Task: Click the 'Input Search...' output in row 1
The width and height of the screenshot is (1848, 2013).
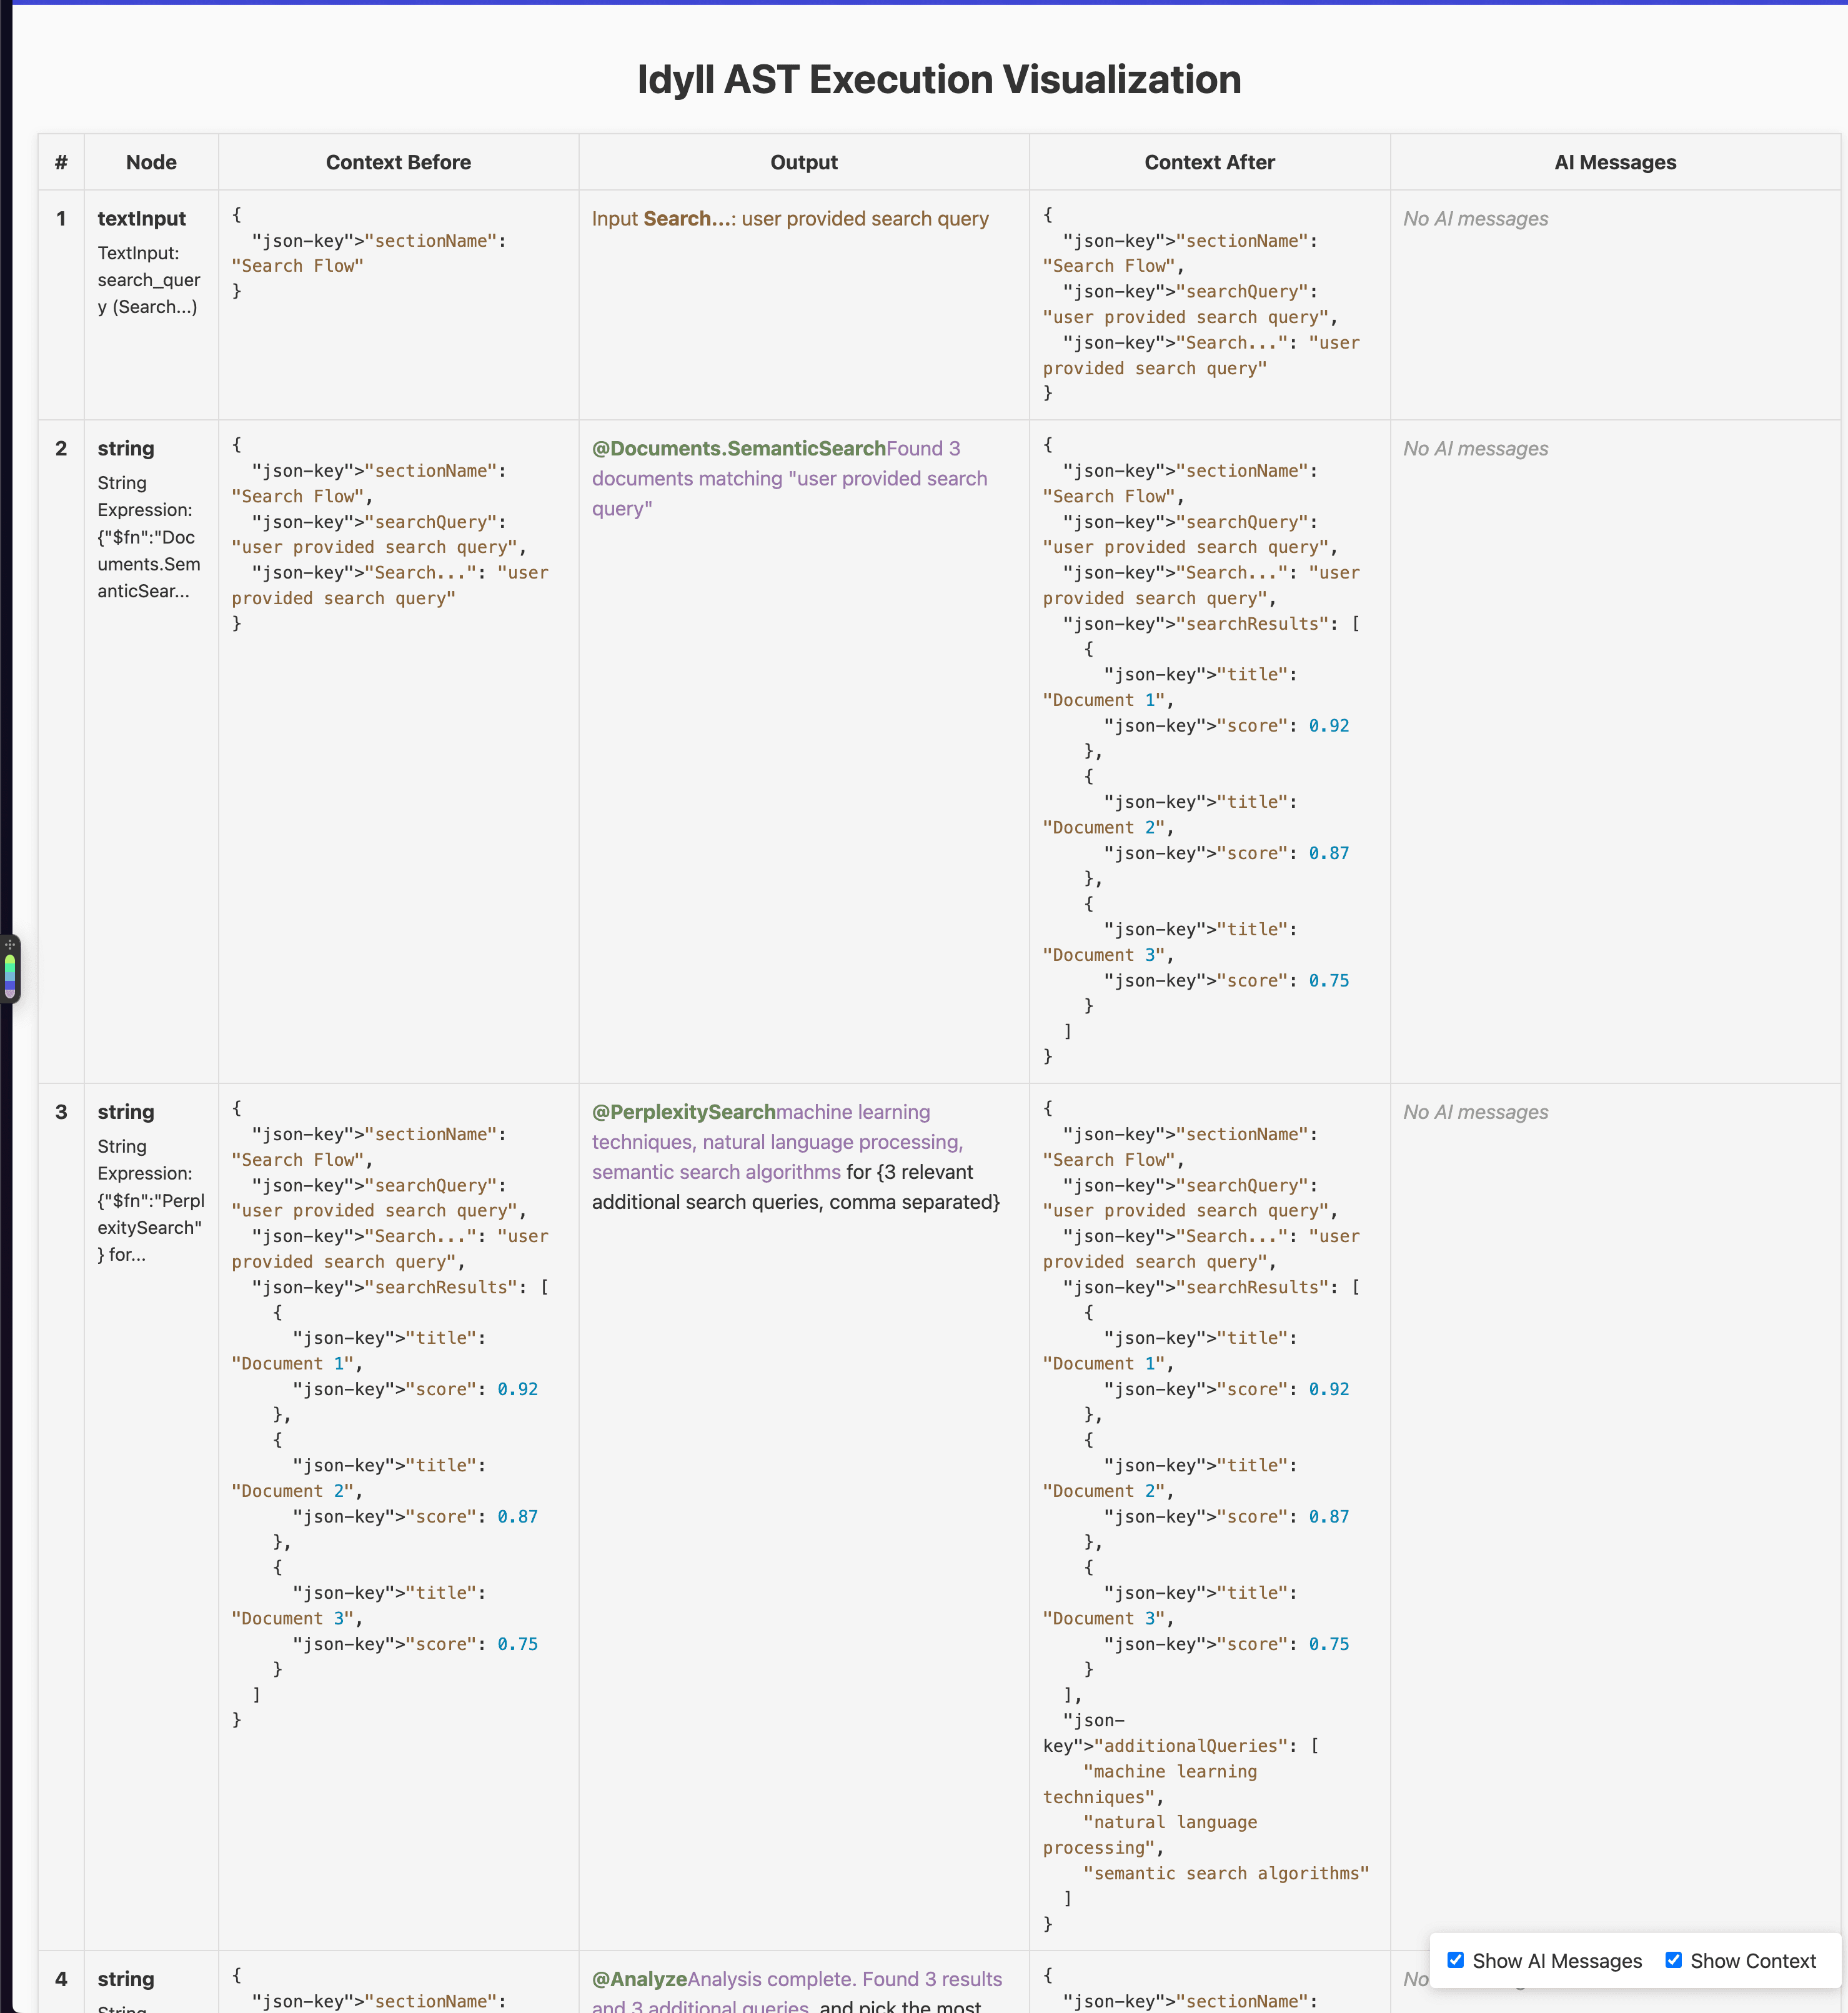Action: 790,219
